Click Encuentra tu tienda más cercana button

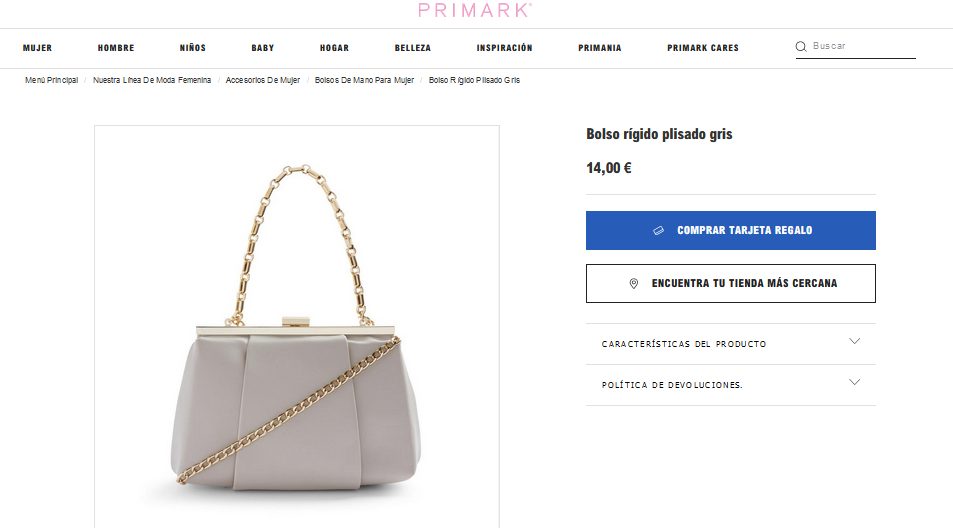[x=731, y=283]
